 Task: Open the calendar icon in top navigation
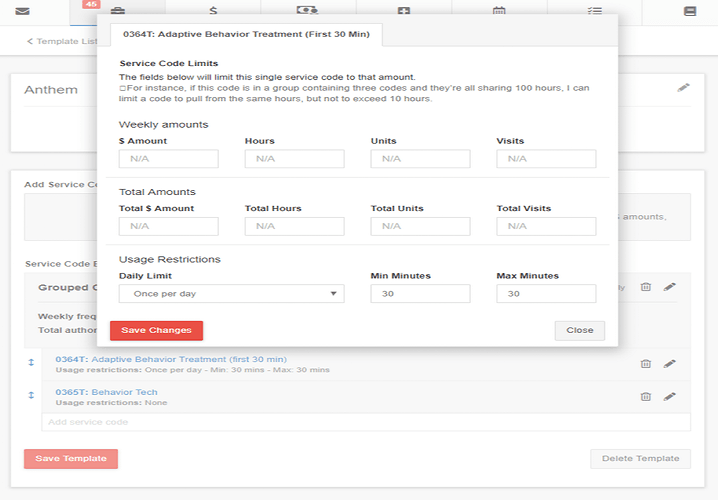pyautogui.click(x=499, y=11)
